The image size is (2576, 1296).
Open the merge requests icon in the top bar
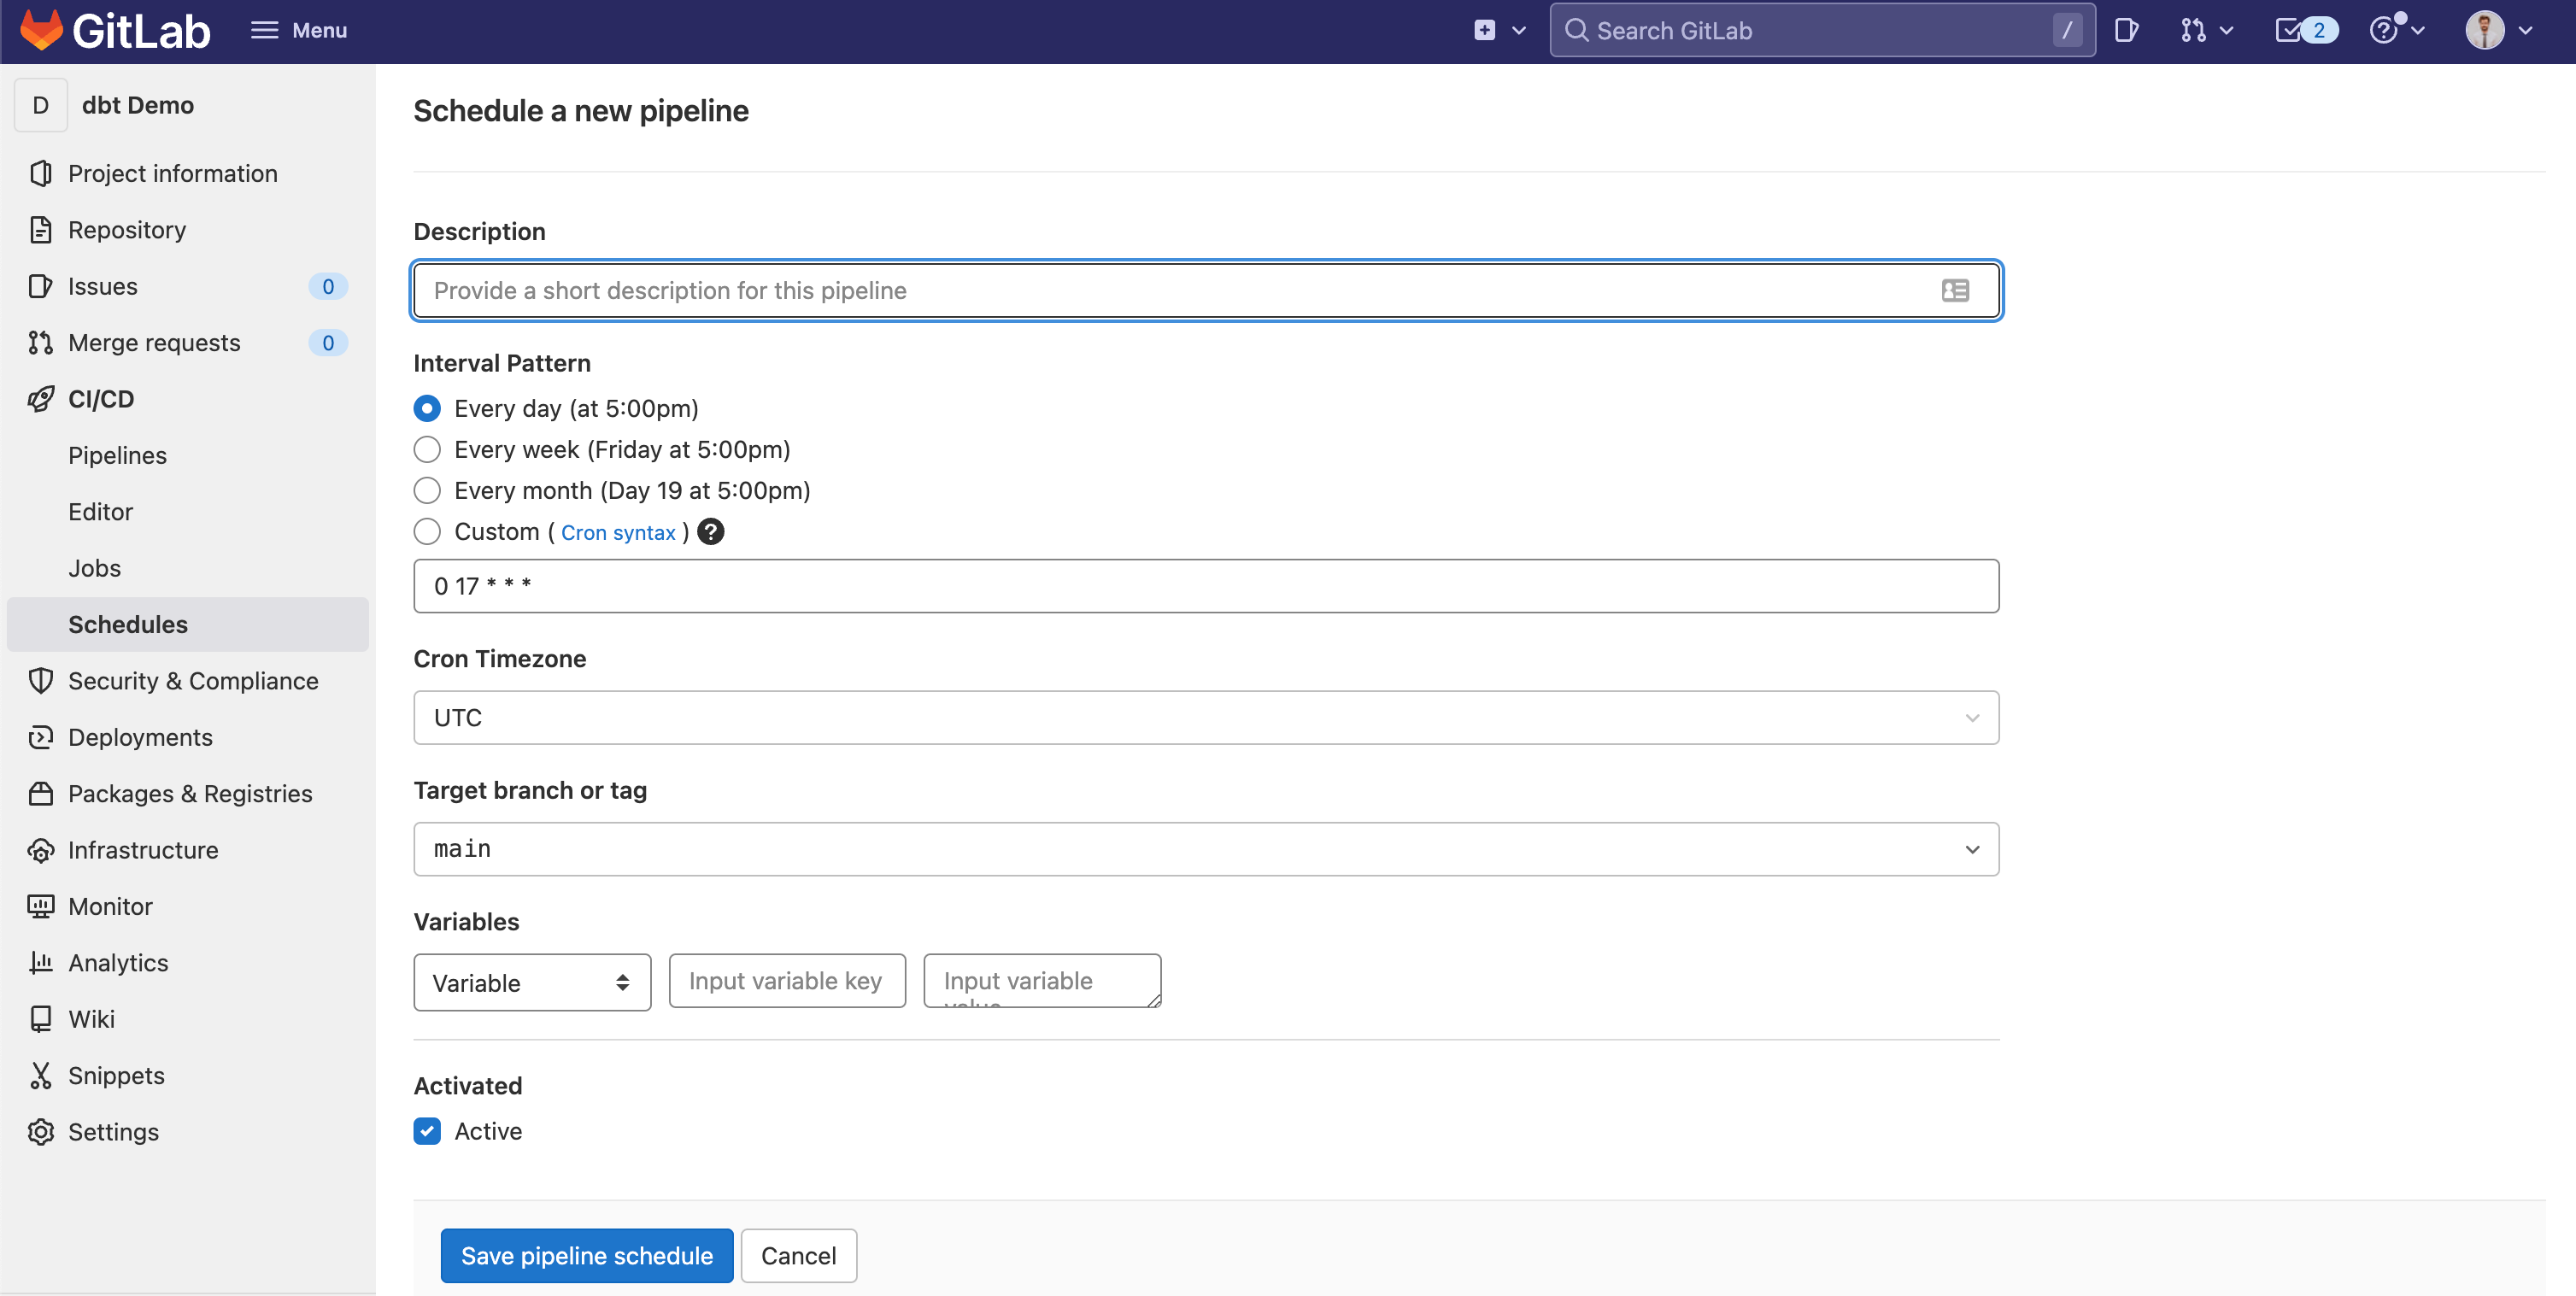(x=2194, y=31)
